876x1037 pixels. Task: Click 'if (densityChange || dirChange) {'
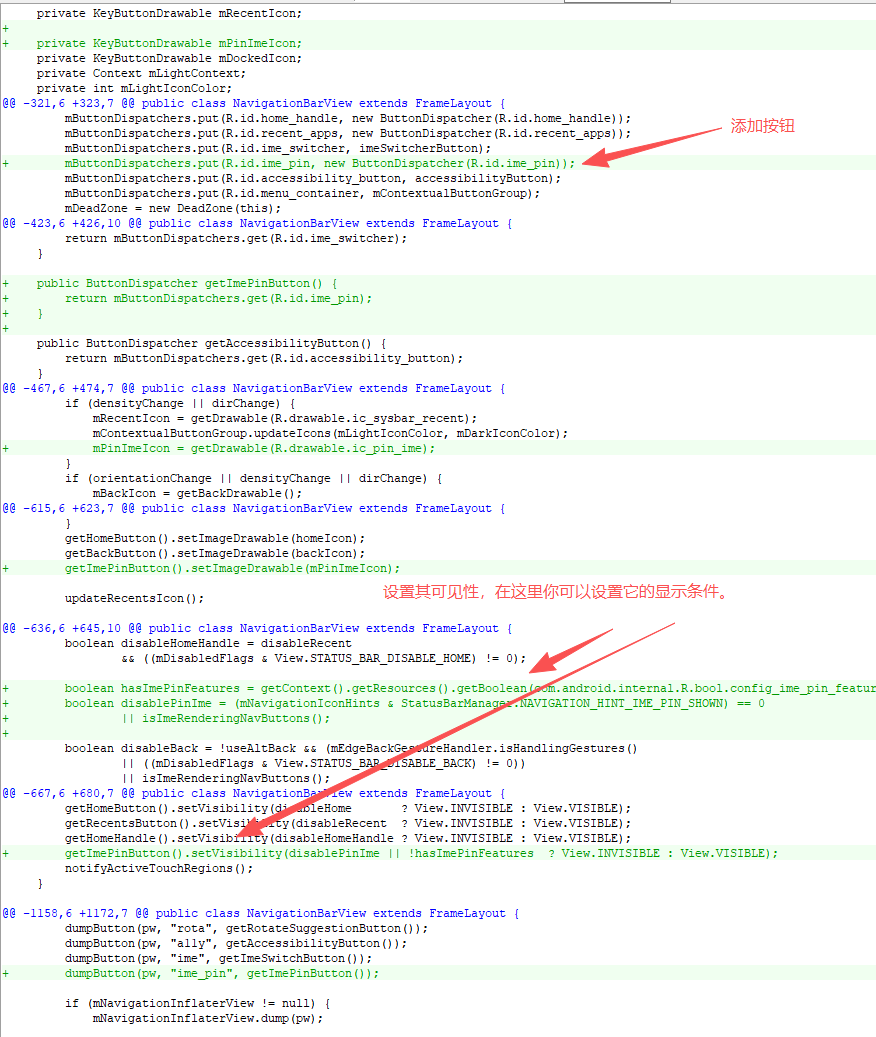[x=180, y=403]
